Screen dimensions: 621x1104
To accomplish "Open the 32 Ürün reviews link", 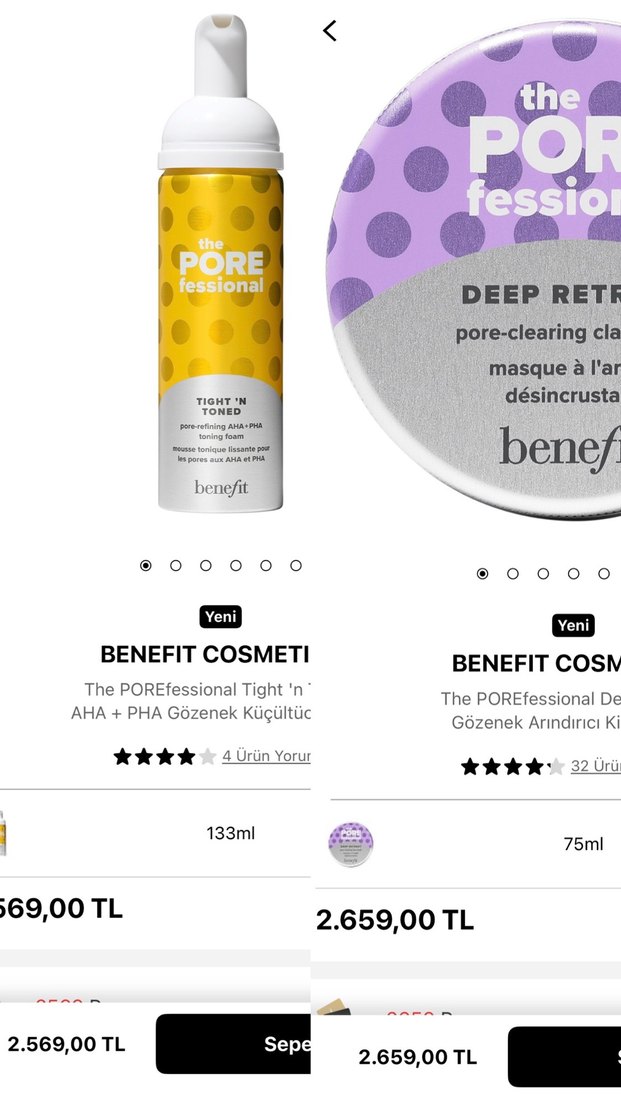I will coord(596,766).
